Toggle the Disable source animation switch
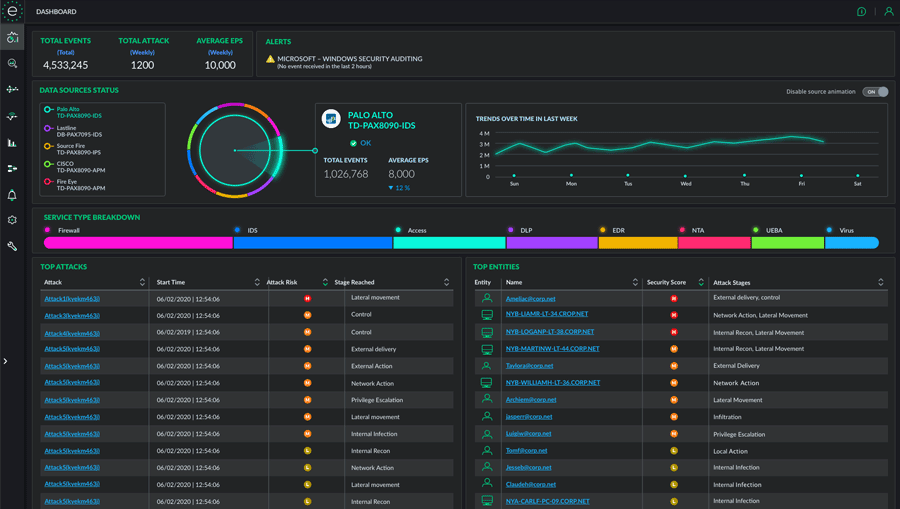900x509 pixels. (875, 92)
